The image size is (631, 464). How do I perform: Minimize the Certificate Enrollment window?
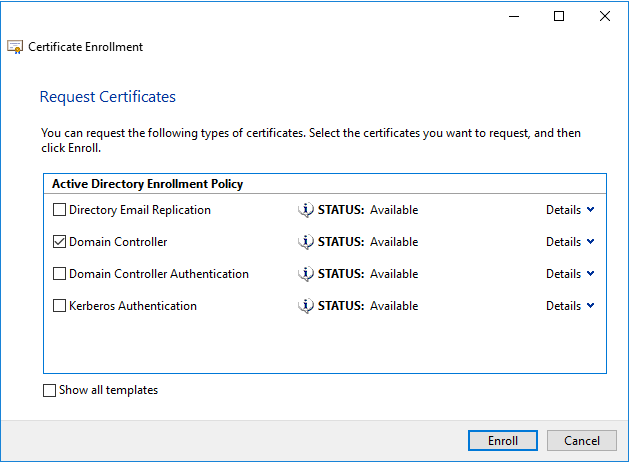tap(514, 16)
